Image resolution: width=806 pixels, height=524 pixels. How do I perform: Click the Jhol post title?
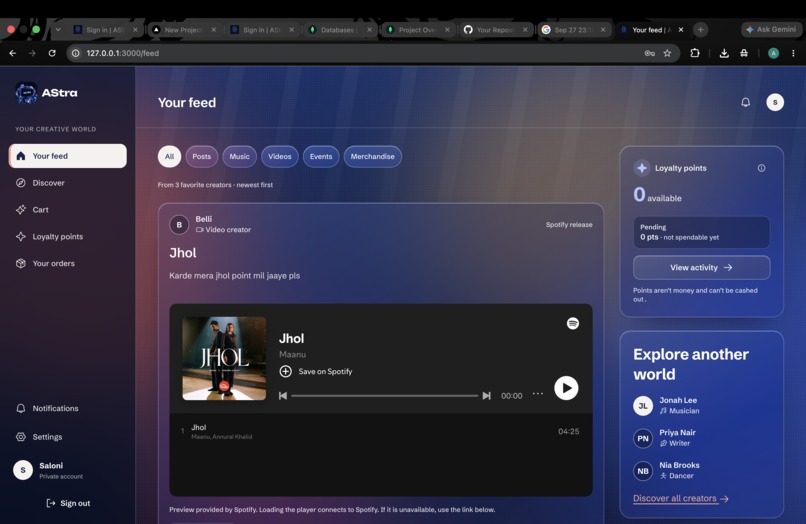(182, 253)
